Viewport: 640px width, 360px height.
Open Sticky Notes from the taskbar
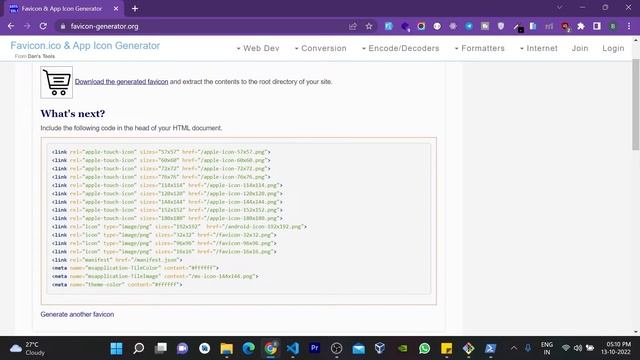pos(447,348)
